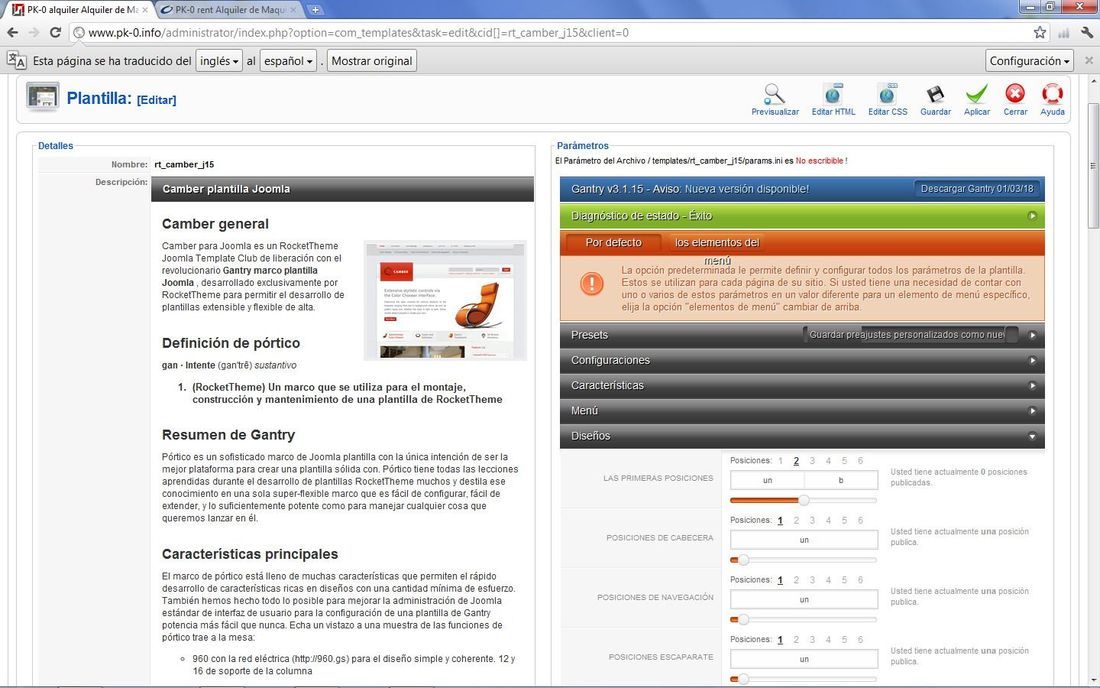Click the Guardar preajustes personalizados field
The width and height of the screenshot is (1100, 688).
[x=911, y=335]
